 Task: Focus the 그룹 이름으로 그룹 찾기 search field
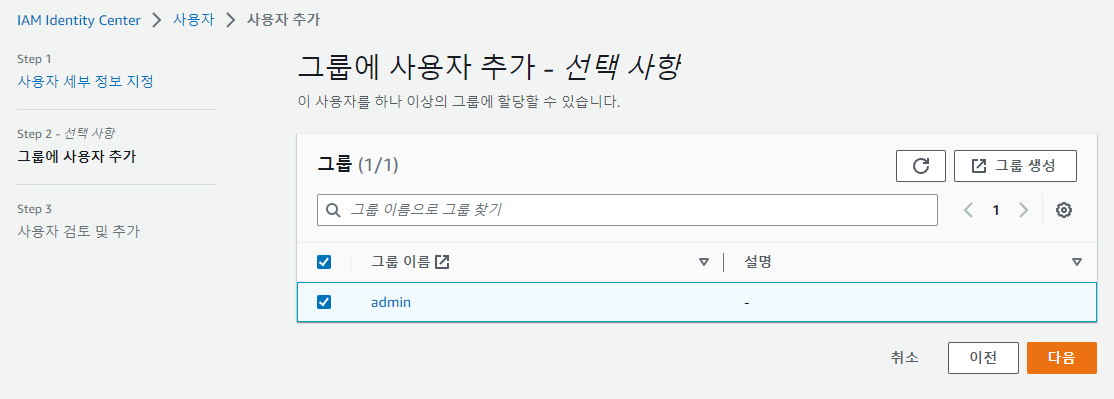tap(627, 210)
